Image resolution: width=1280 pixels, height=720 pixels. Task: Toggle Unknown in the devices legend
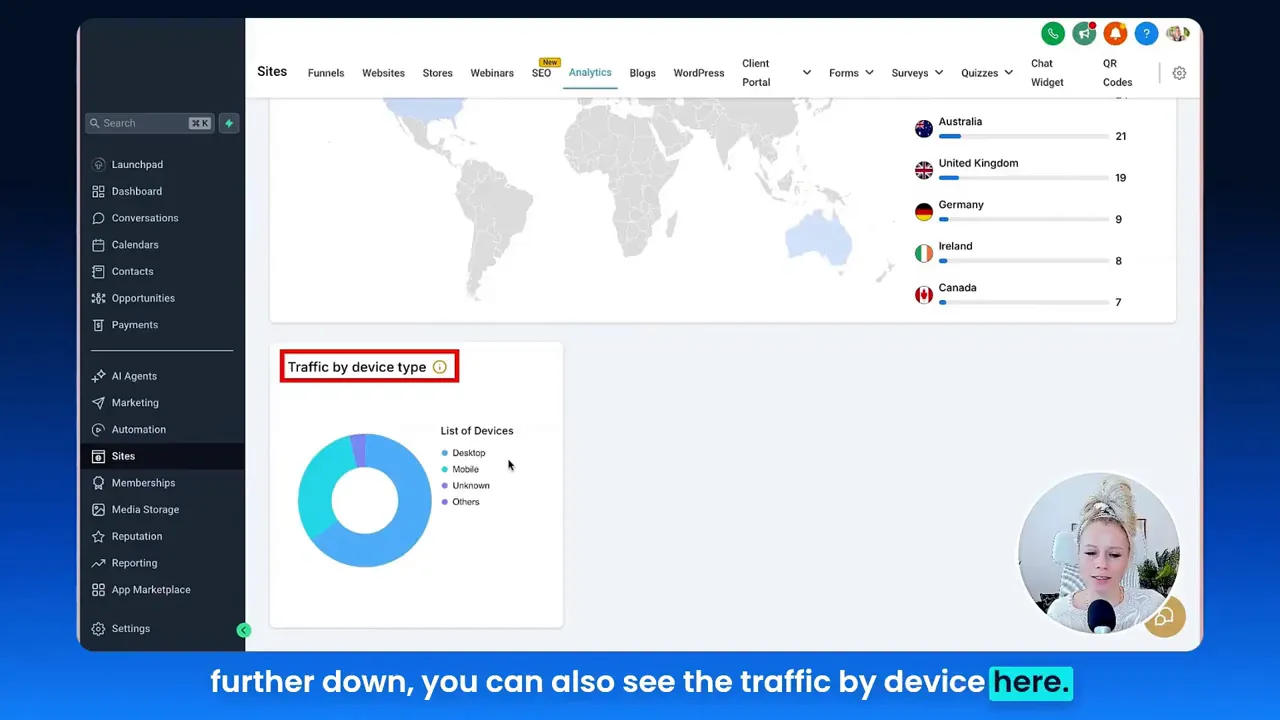click(x=465, y=485)
